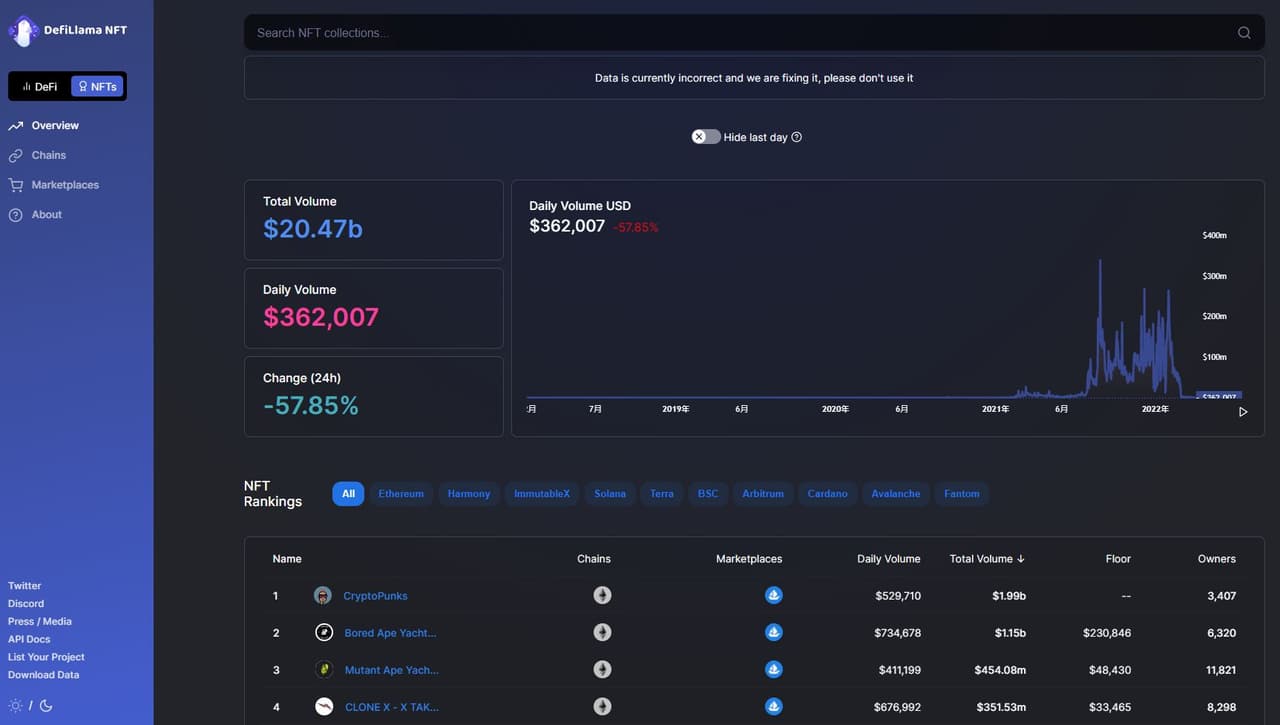This screenshot has height=725, width=1280.
Task: Switch to light mode with sun icon
Action: tap(15, 706)
